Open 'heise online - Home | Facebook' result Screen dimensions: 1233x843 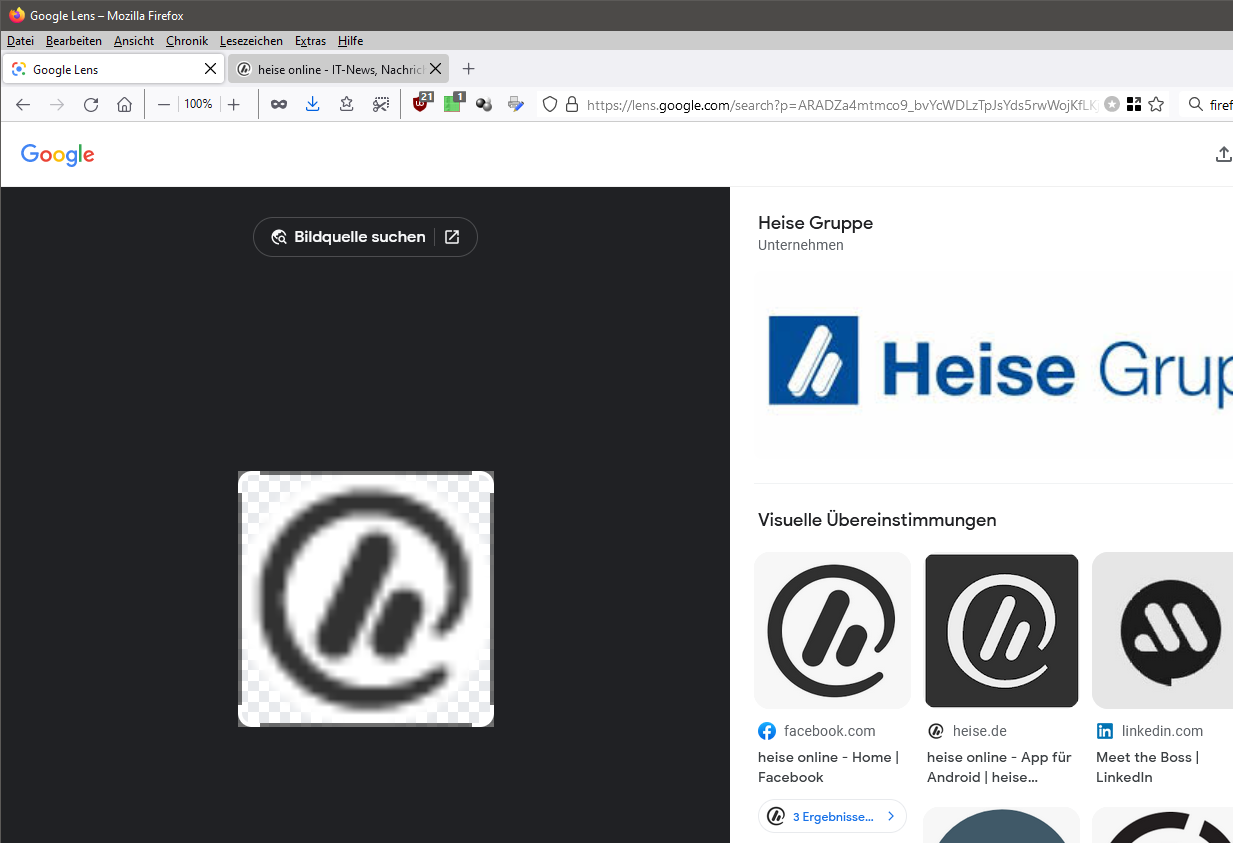[829, 767]
